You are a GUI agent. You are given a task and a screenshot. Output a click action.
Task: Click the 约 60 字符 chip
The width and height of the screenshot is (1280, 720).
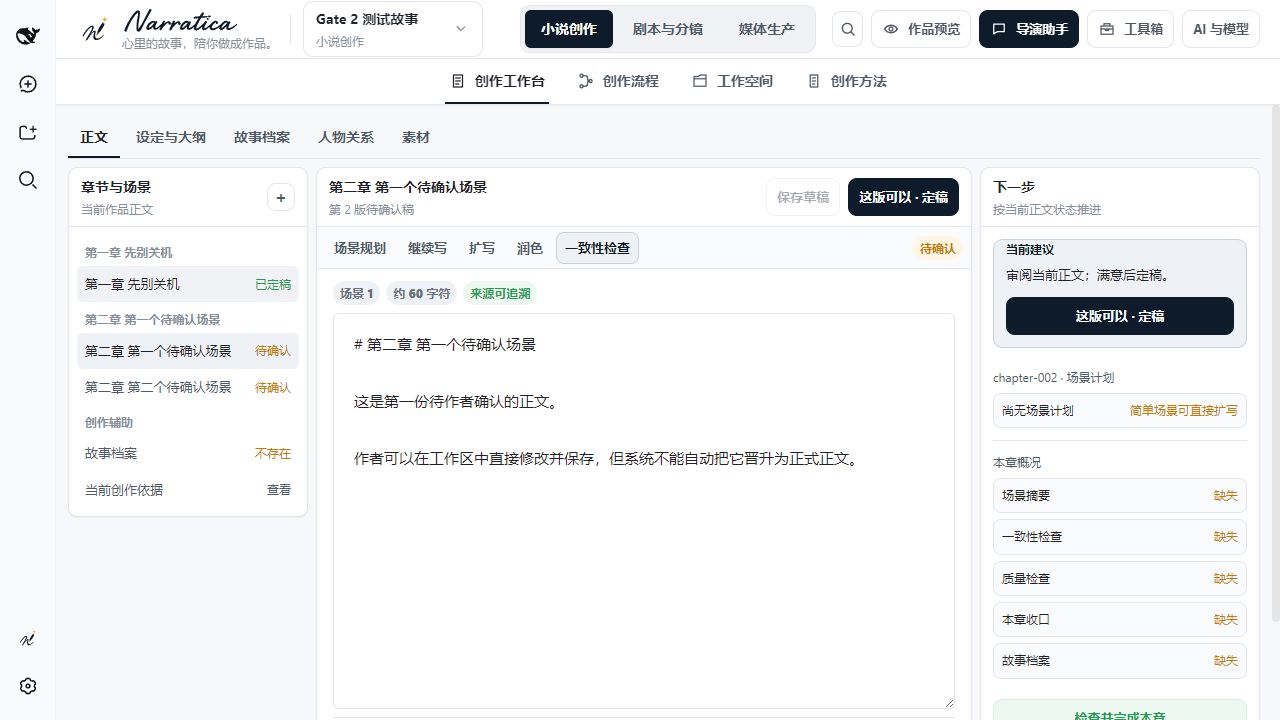tap(422, 293)
